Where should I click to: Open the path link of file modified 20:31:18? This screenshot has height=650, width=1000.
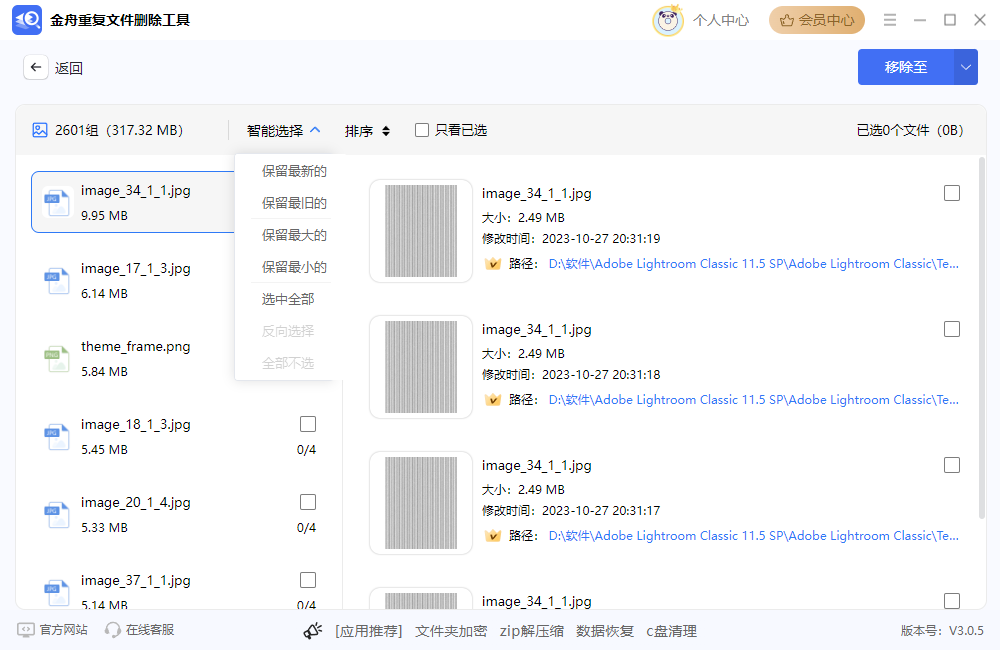click(754, 399)
